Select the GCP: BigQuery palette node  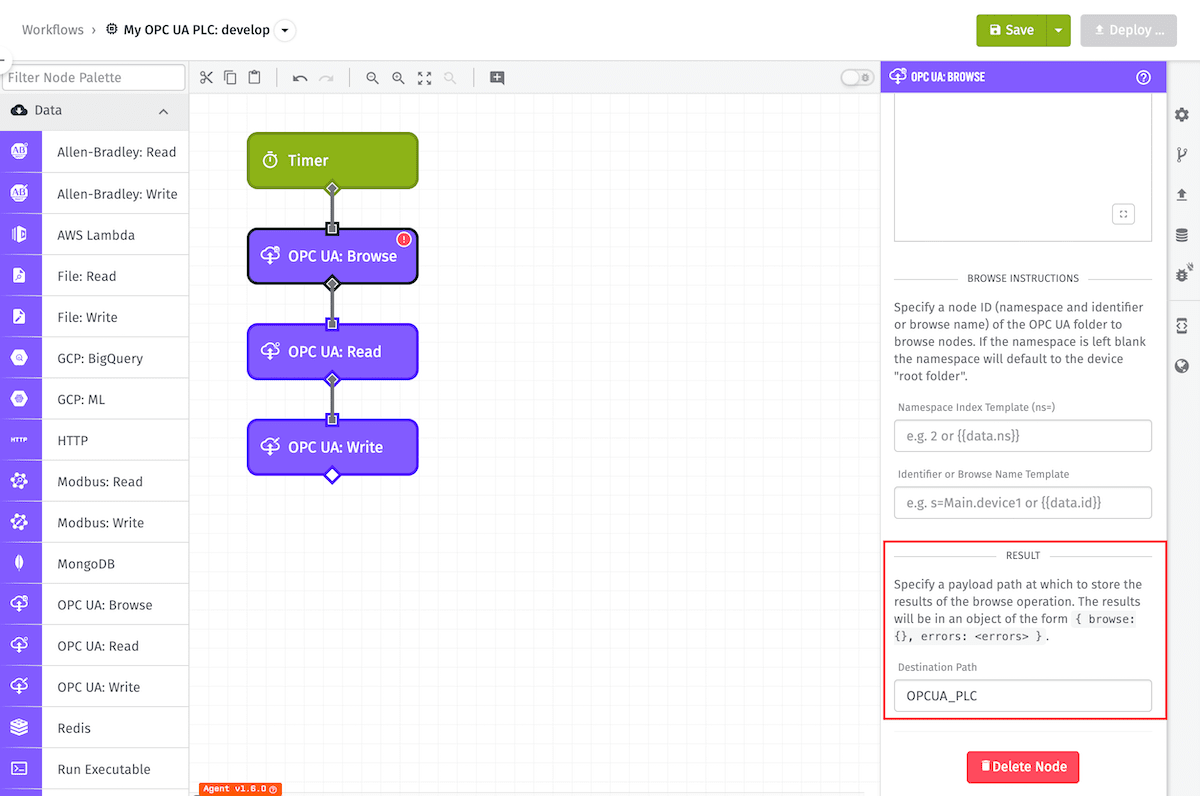[x=94, y=358]
